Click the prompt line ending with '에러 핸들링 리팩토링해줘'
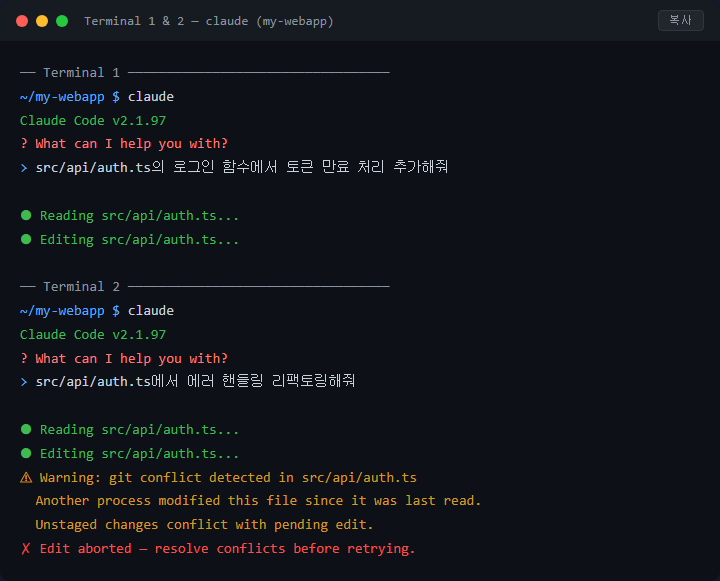Viewport: 720px width, 581px height. pyautogui.click(x=187, y=381)
